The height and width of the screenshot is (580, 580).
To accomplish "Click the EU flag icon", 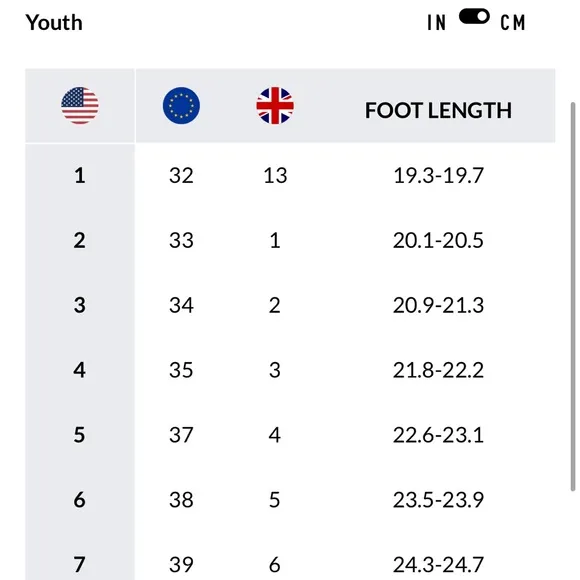I will pos(181,106).
